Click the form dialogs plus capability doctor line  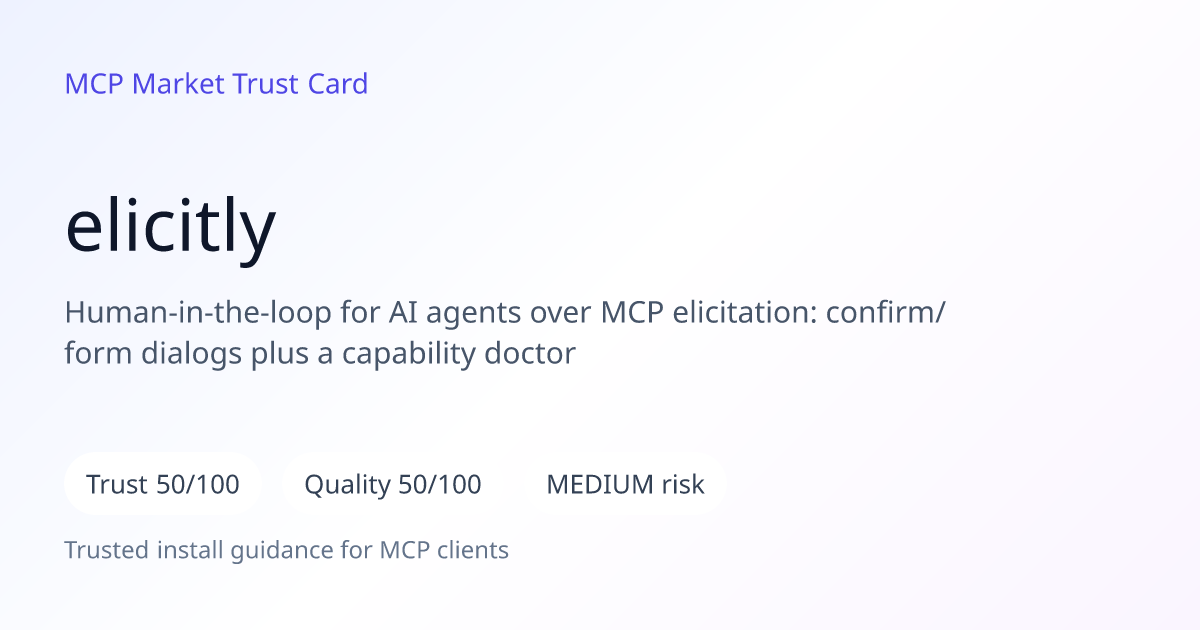pos(320,354)
